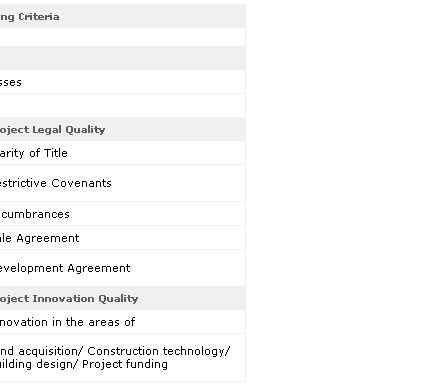Select the 'arity of Title' row
The height and width of the screenshot is (389, 430).
coord(122,153)
